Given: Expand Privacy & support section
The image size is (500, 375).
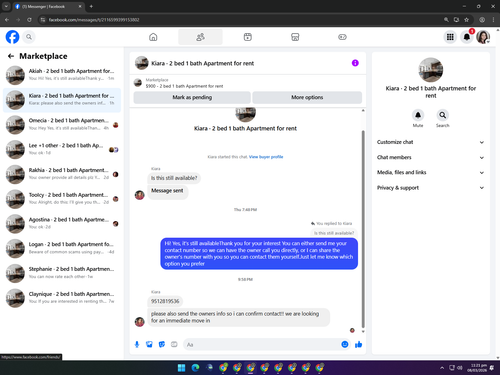Looking at the screenshot, I should pyautogui.click(x=430, y=188).
